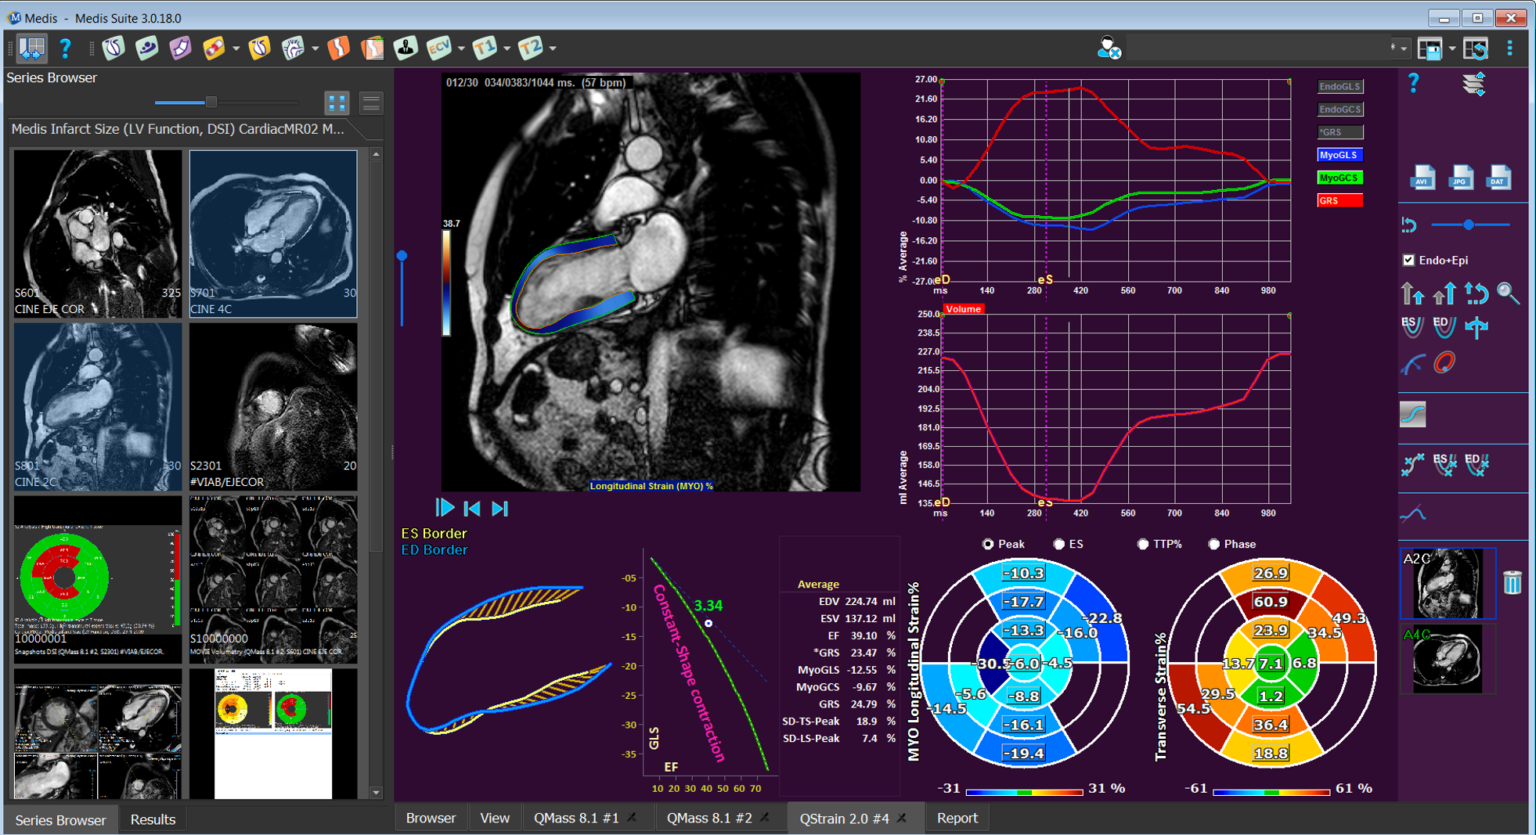Expand the T2 toolbar dropdown arrow
The image size is (1536, 835).
(x=552, y=48)
